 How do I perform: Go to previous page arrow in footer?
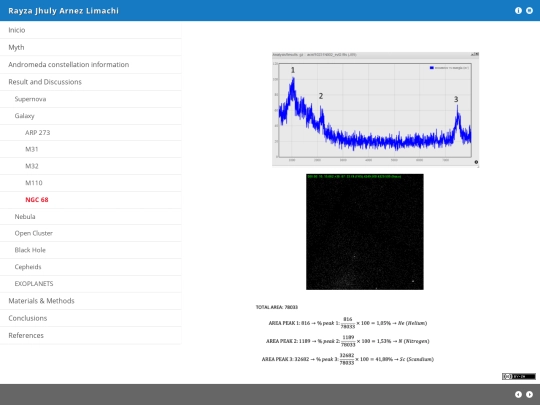pos(518,395)
